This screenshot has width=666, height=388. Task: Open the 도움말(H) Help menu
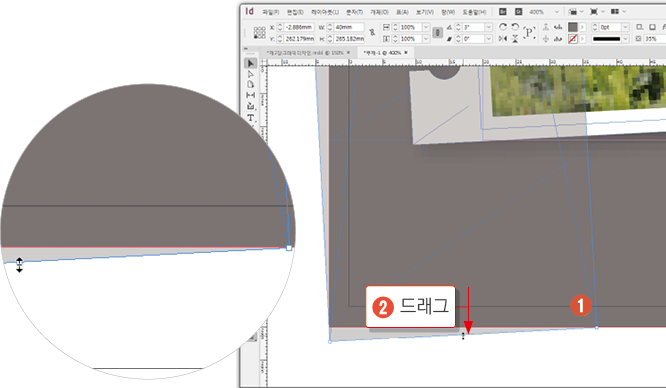474,12
